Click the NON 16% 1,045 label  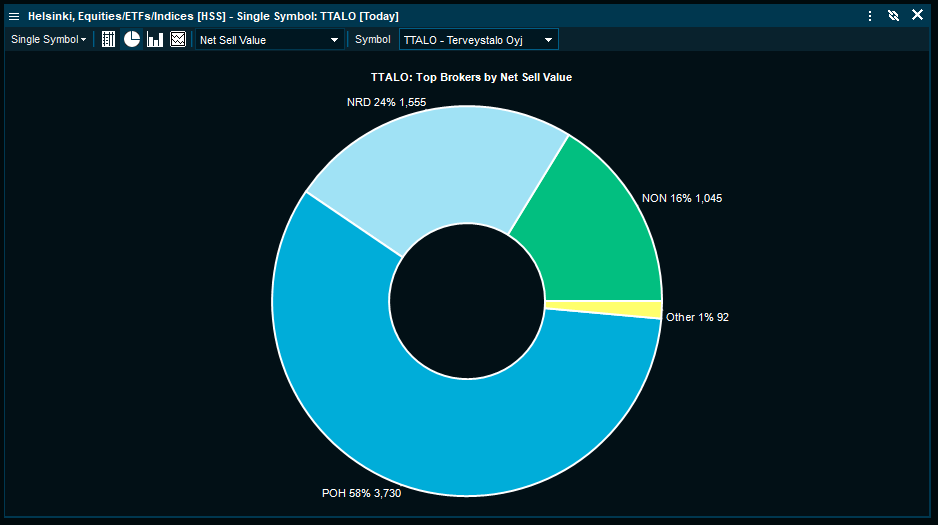(681, 198)
